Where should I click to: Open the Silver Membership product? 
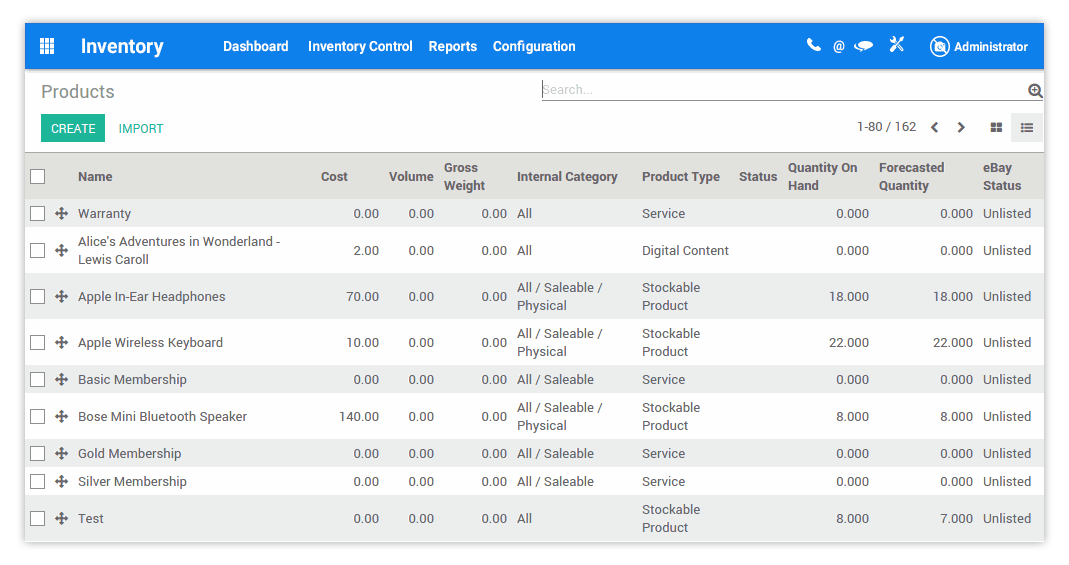click(132, 481)
